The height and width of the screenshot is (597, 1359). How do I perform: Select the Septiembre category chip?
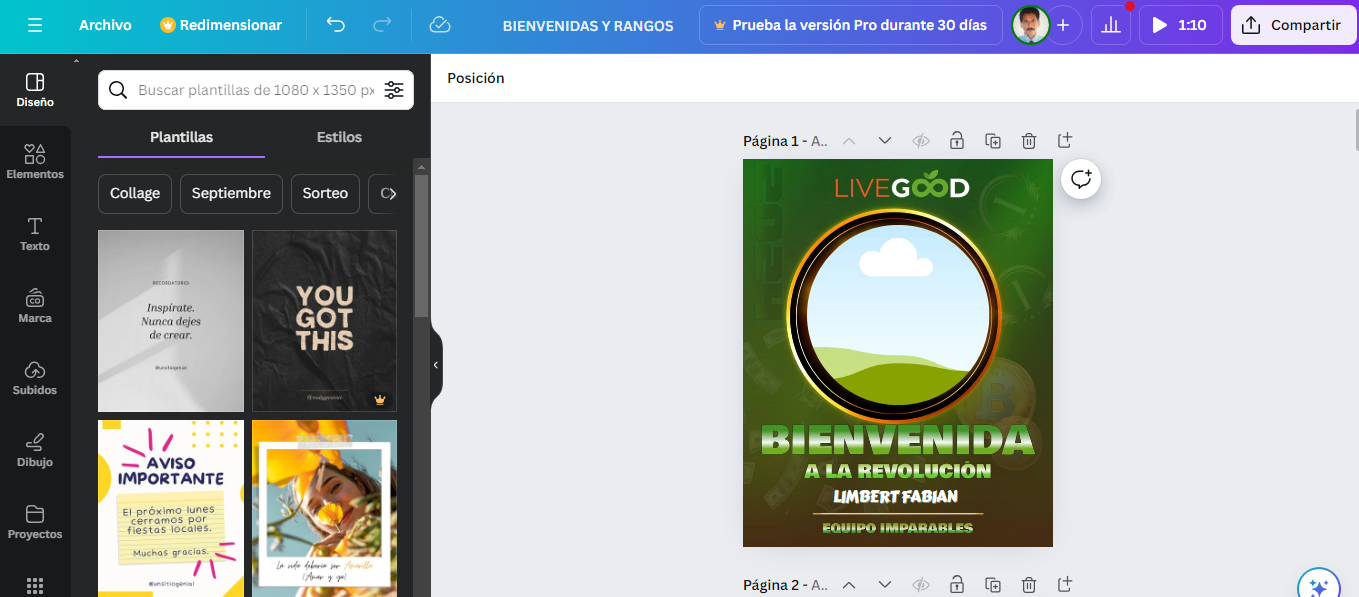click(x=231, y=194)
